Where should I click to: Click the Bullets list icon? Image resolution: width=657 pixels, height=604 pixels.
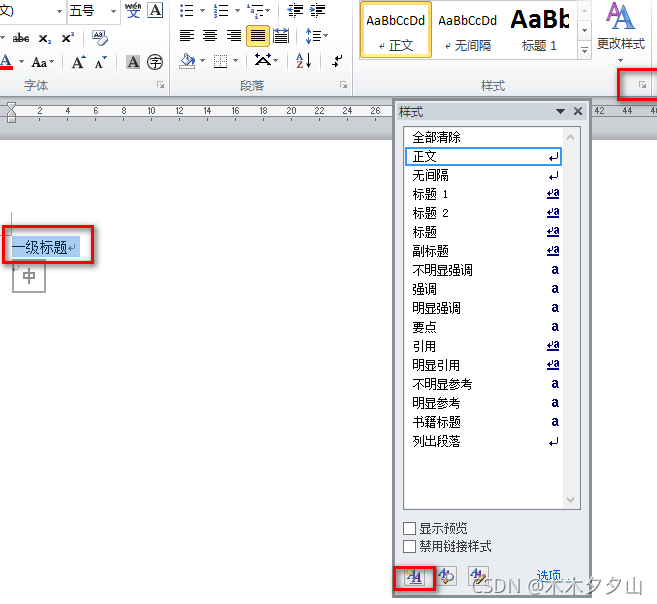(186, 10)
